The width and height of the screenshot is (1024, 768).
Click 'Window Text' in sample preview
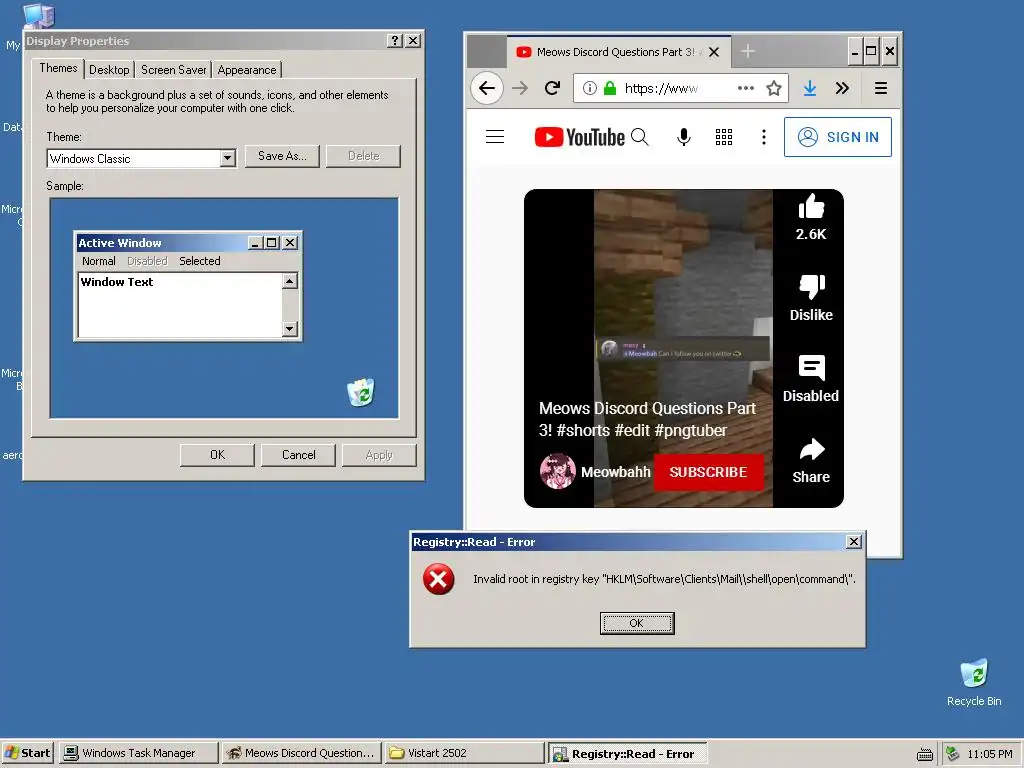tap(117, 282)
